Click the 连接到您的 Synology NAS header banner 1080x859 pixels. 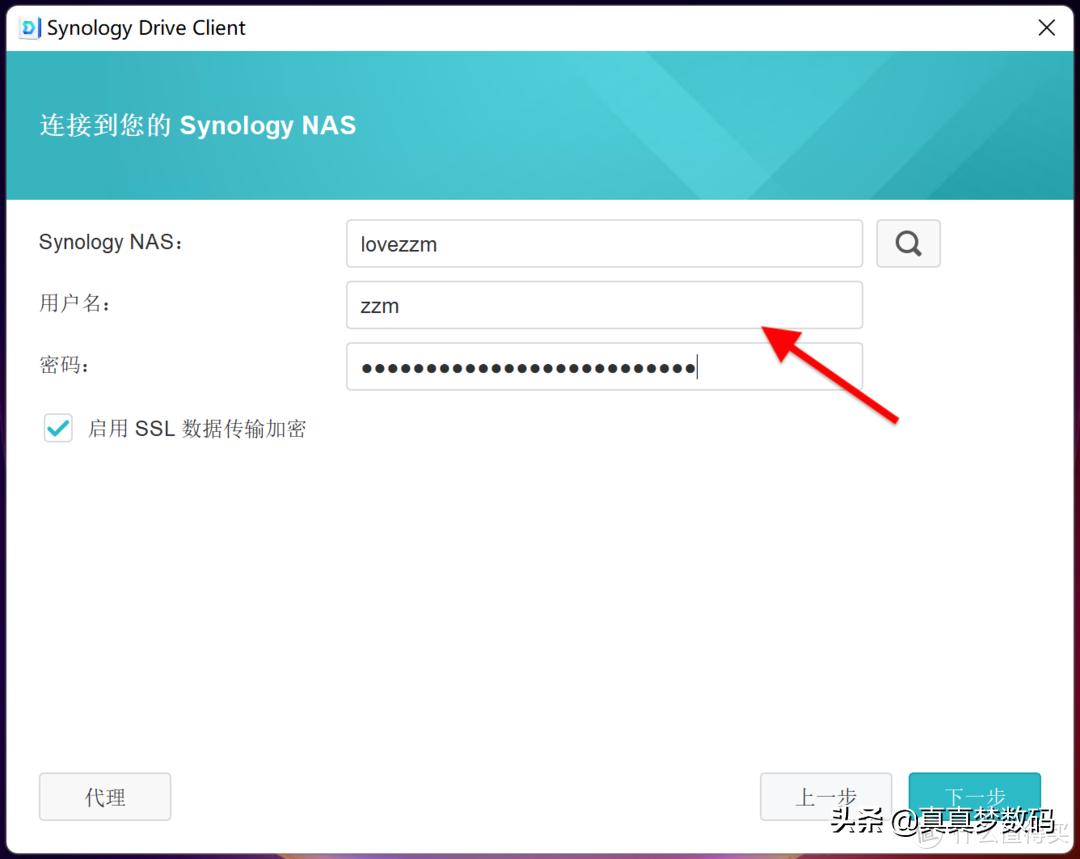point(196,125)
